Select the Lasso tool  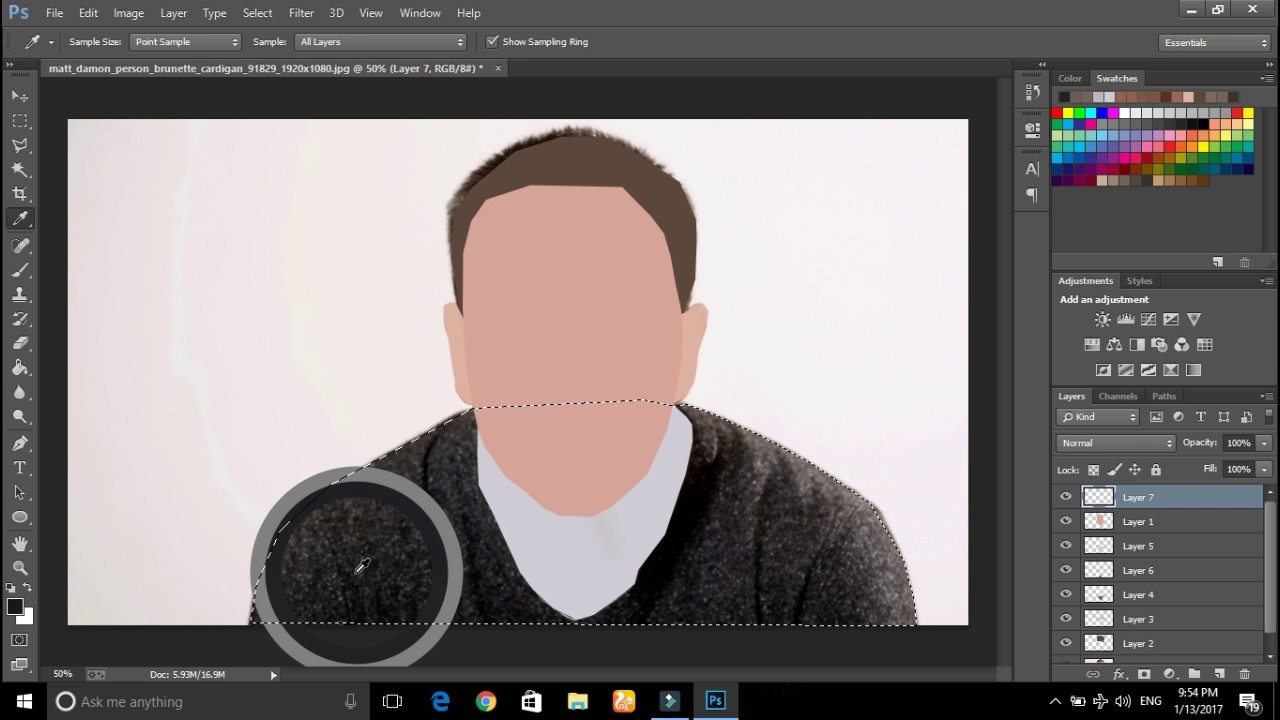point(20,145)
